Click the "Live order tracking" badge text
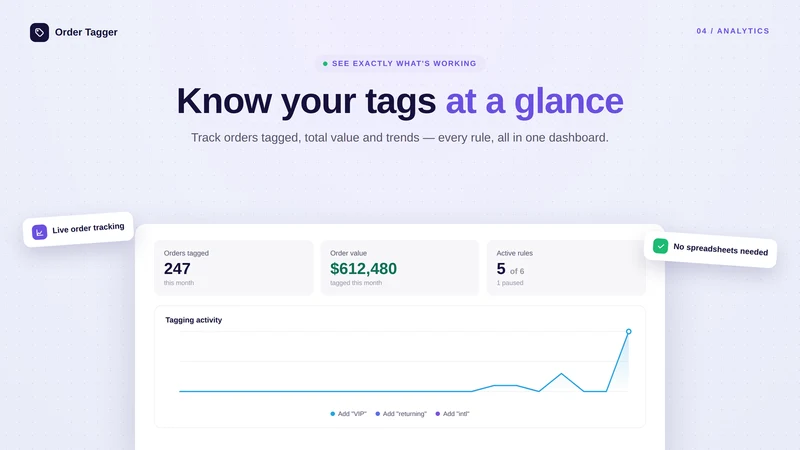Screen dimensions: 800x450 pos(88,228)
